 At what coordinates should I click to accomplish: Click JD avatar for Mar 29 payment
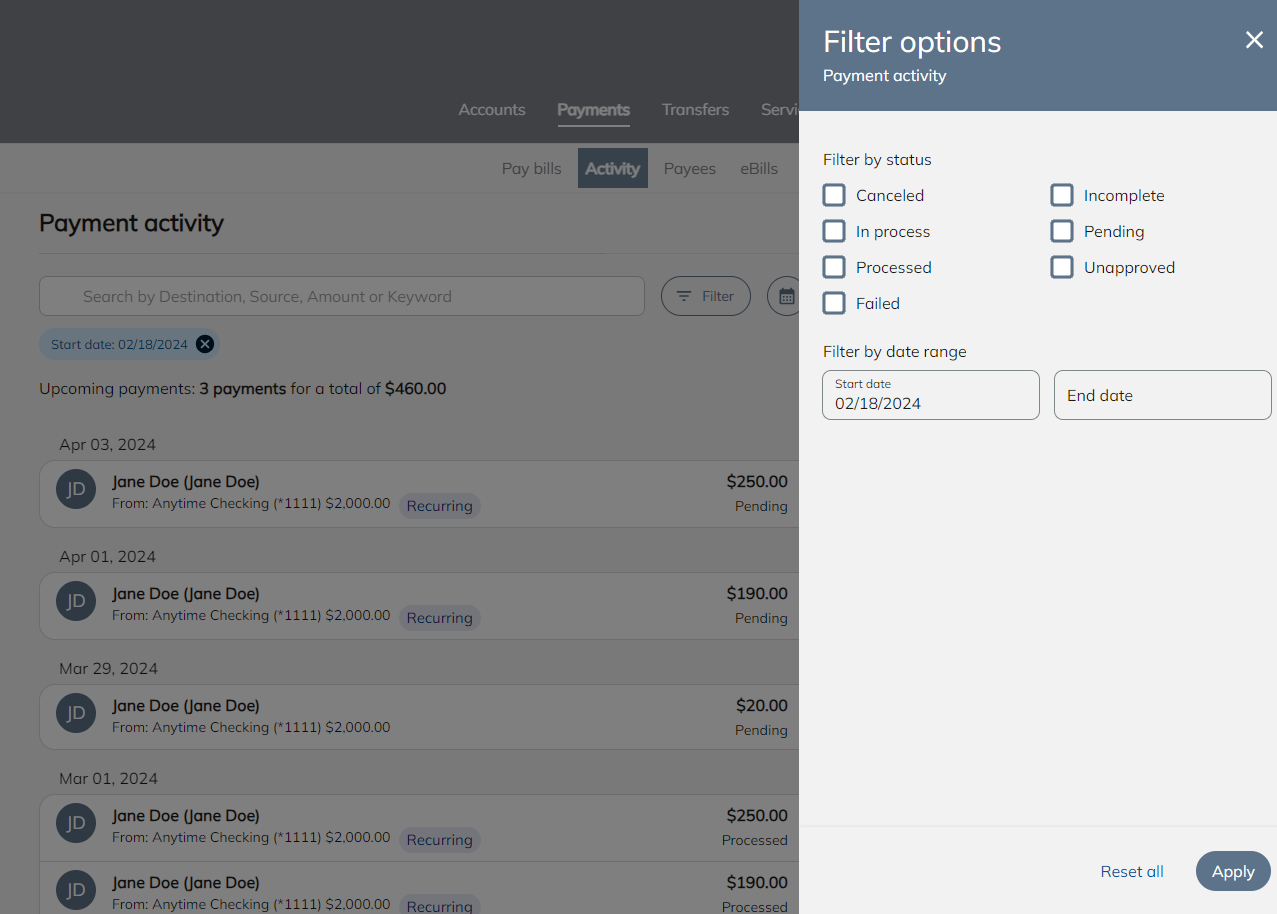tap(76, 713)
